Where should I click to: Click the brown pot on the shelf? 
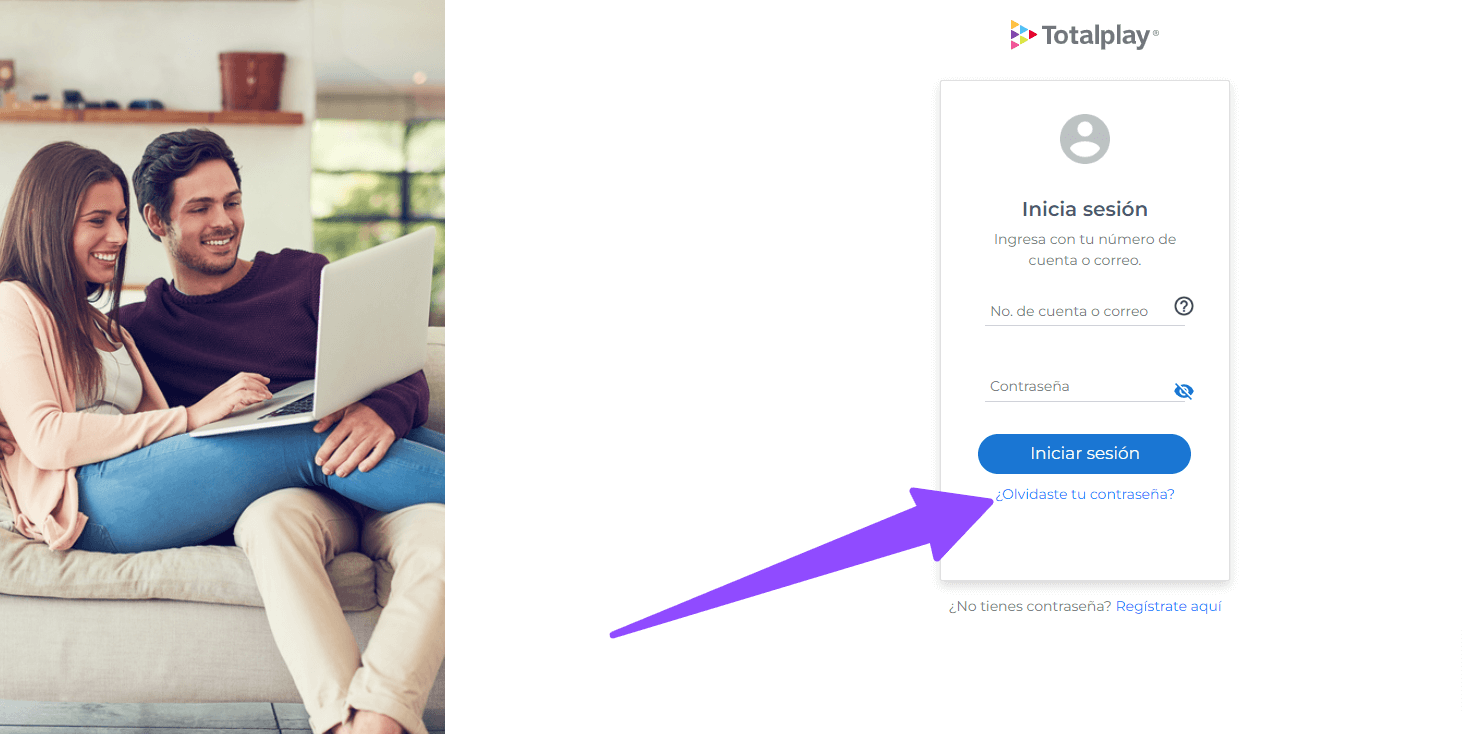coord(252,82)
